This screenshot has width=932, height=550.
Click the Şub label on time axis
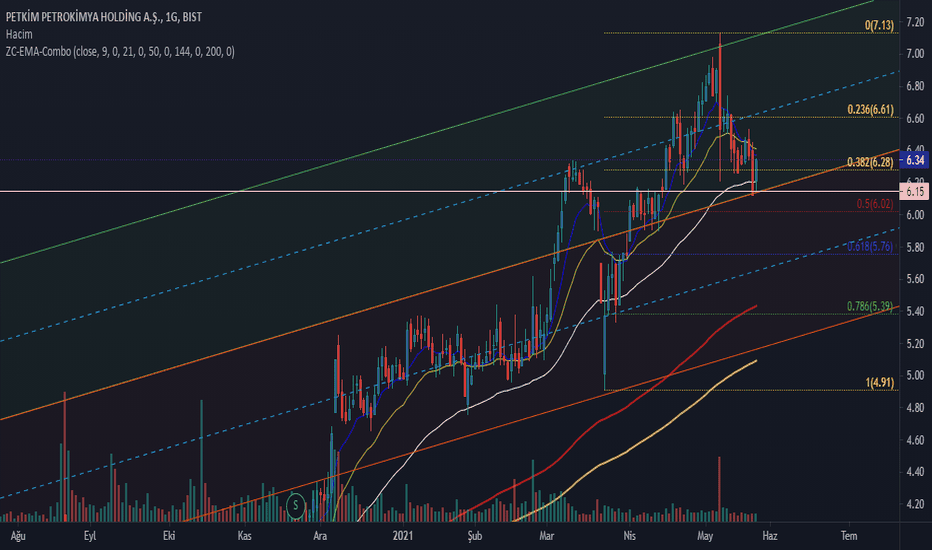[x=474, y=536]
